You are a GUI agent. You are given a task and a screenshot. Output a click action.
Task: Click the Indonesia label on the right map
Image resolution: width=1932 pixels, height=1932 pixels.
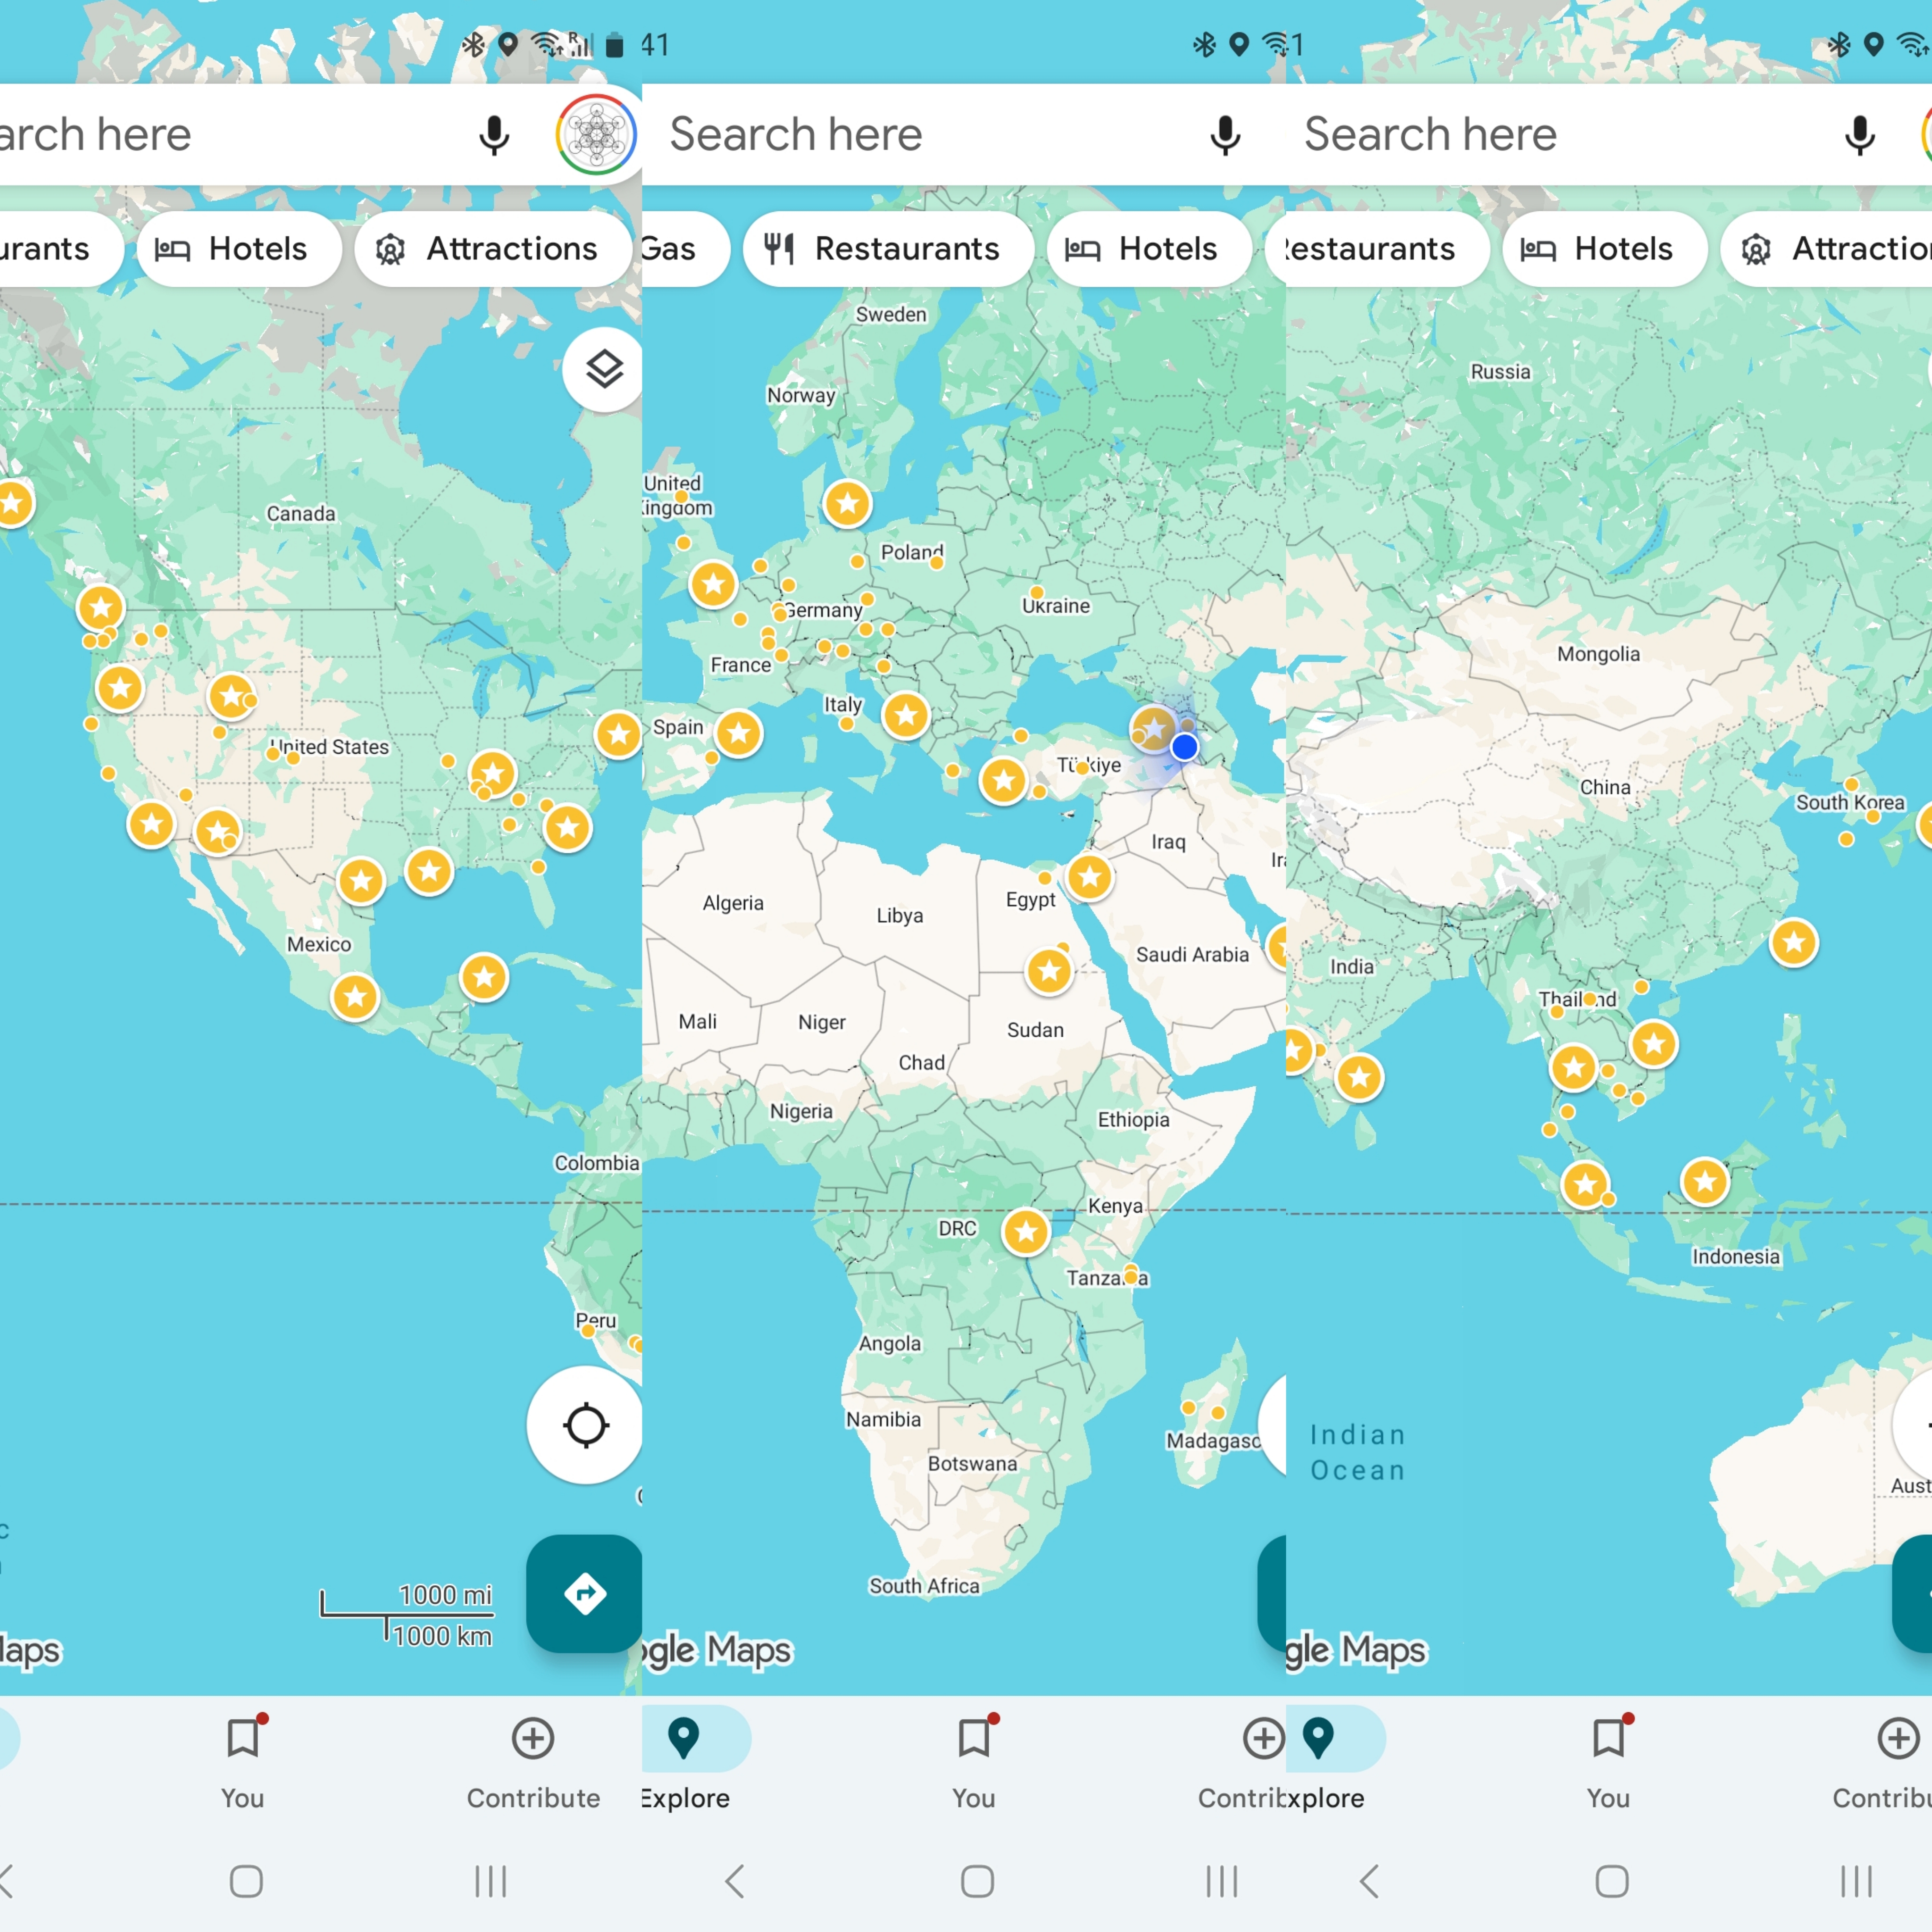click(x=1736, y=1257)
